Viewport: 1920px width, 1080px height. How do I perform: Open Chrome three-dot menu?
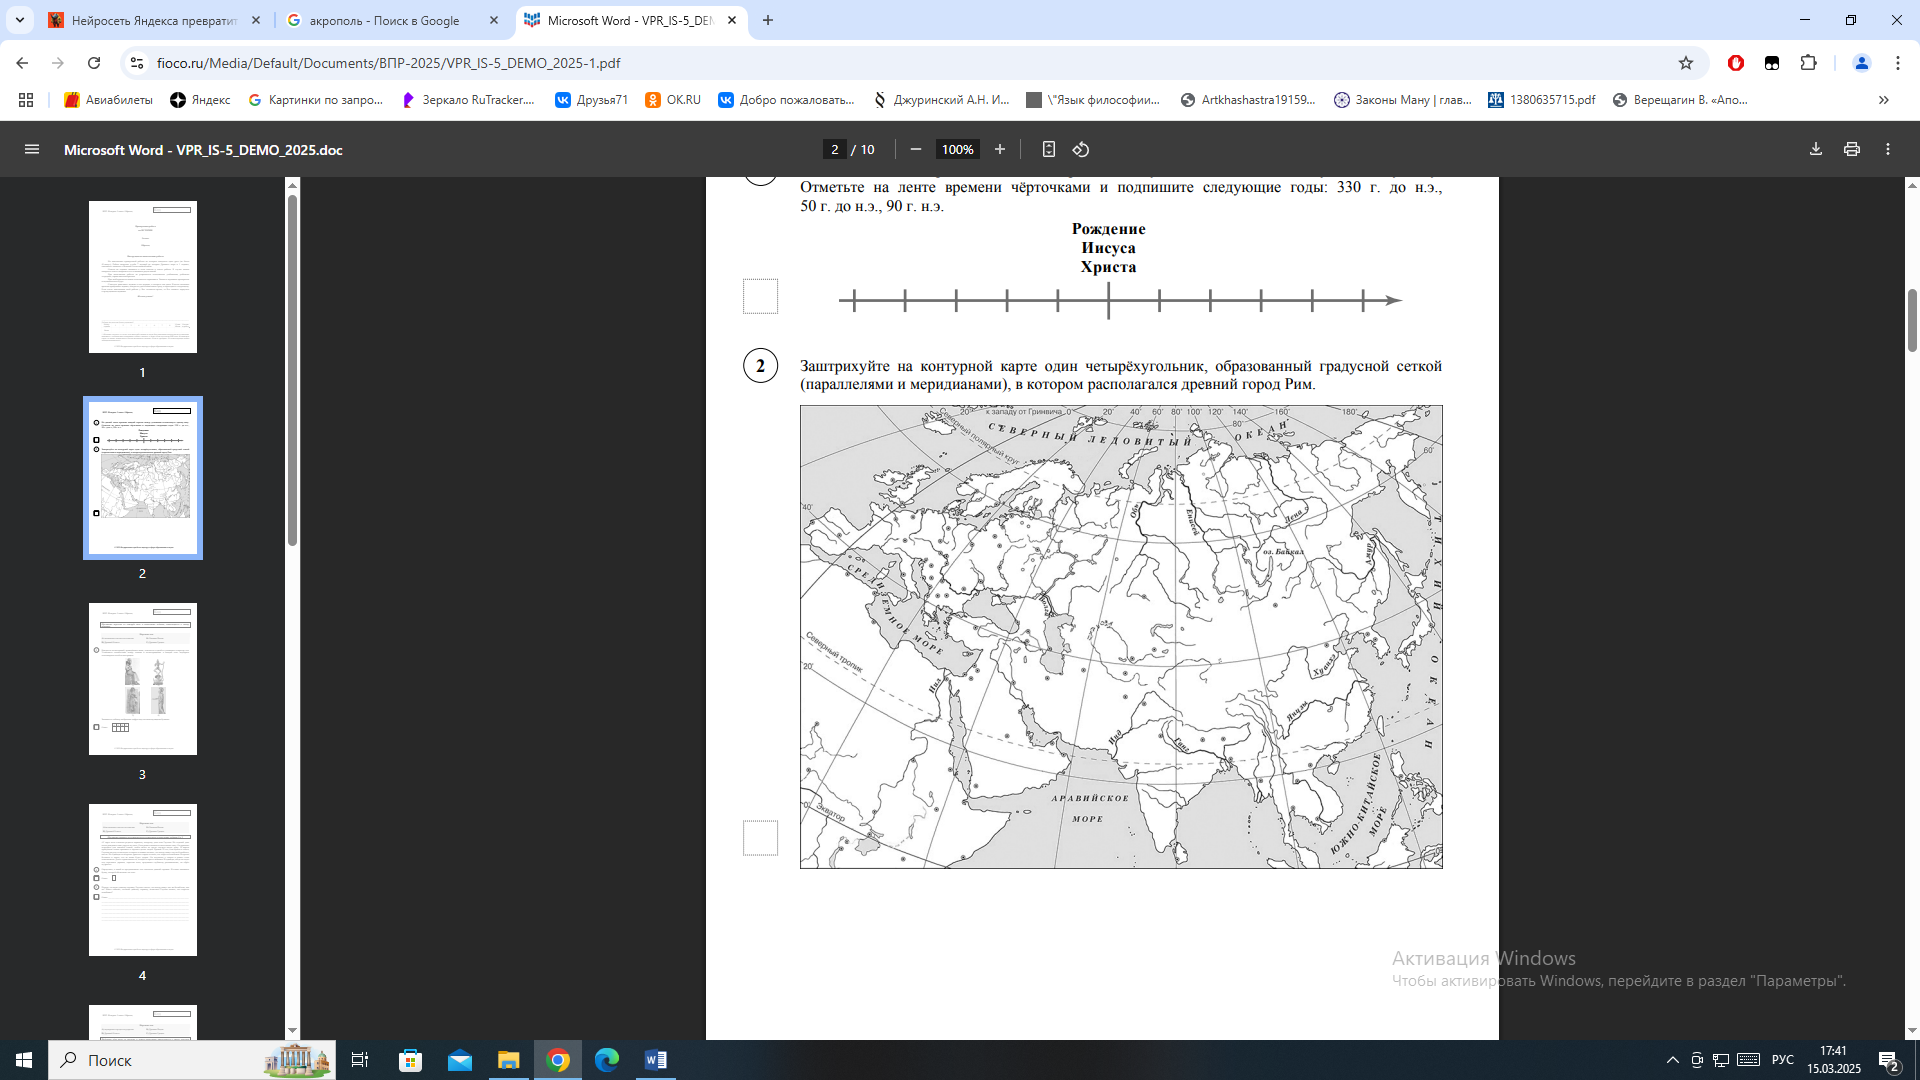point(1897,63)
